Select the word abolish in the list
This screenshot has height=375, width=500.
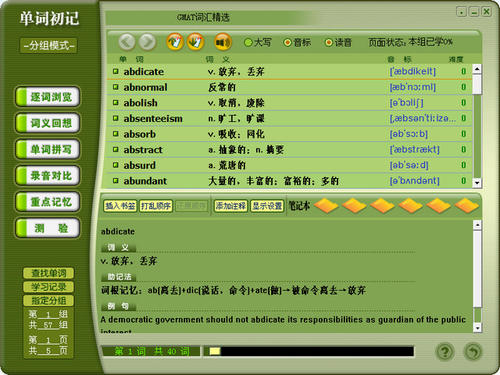[140, 103]
